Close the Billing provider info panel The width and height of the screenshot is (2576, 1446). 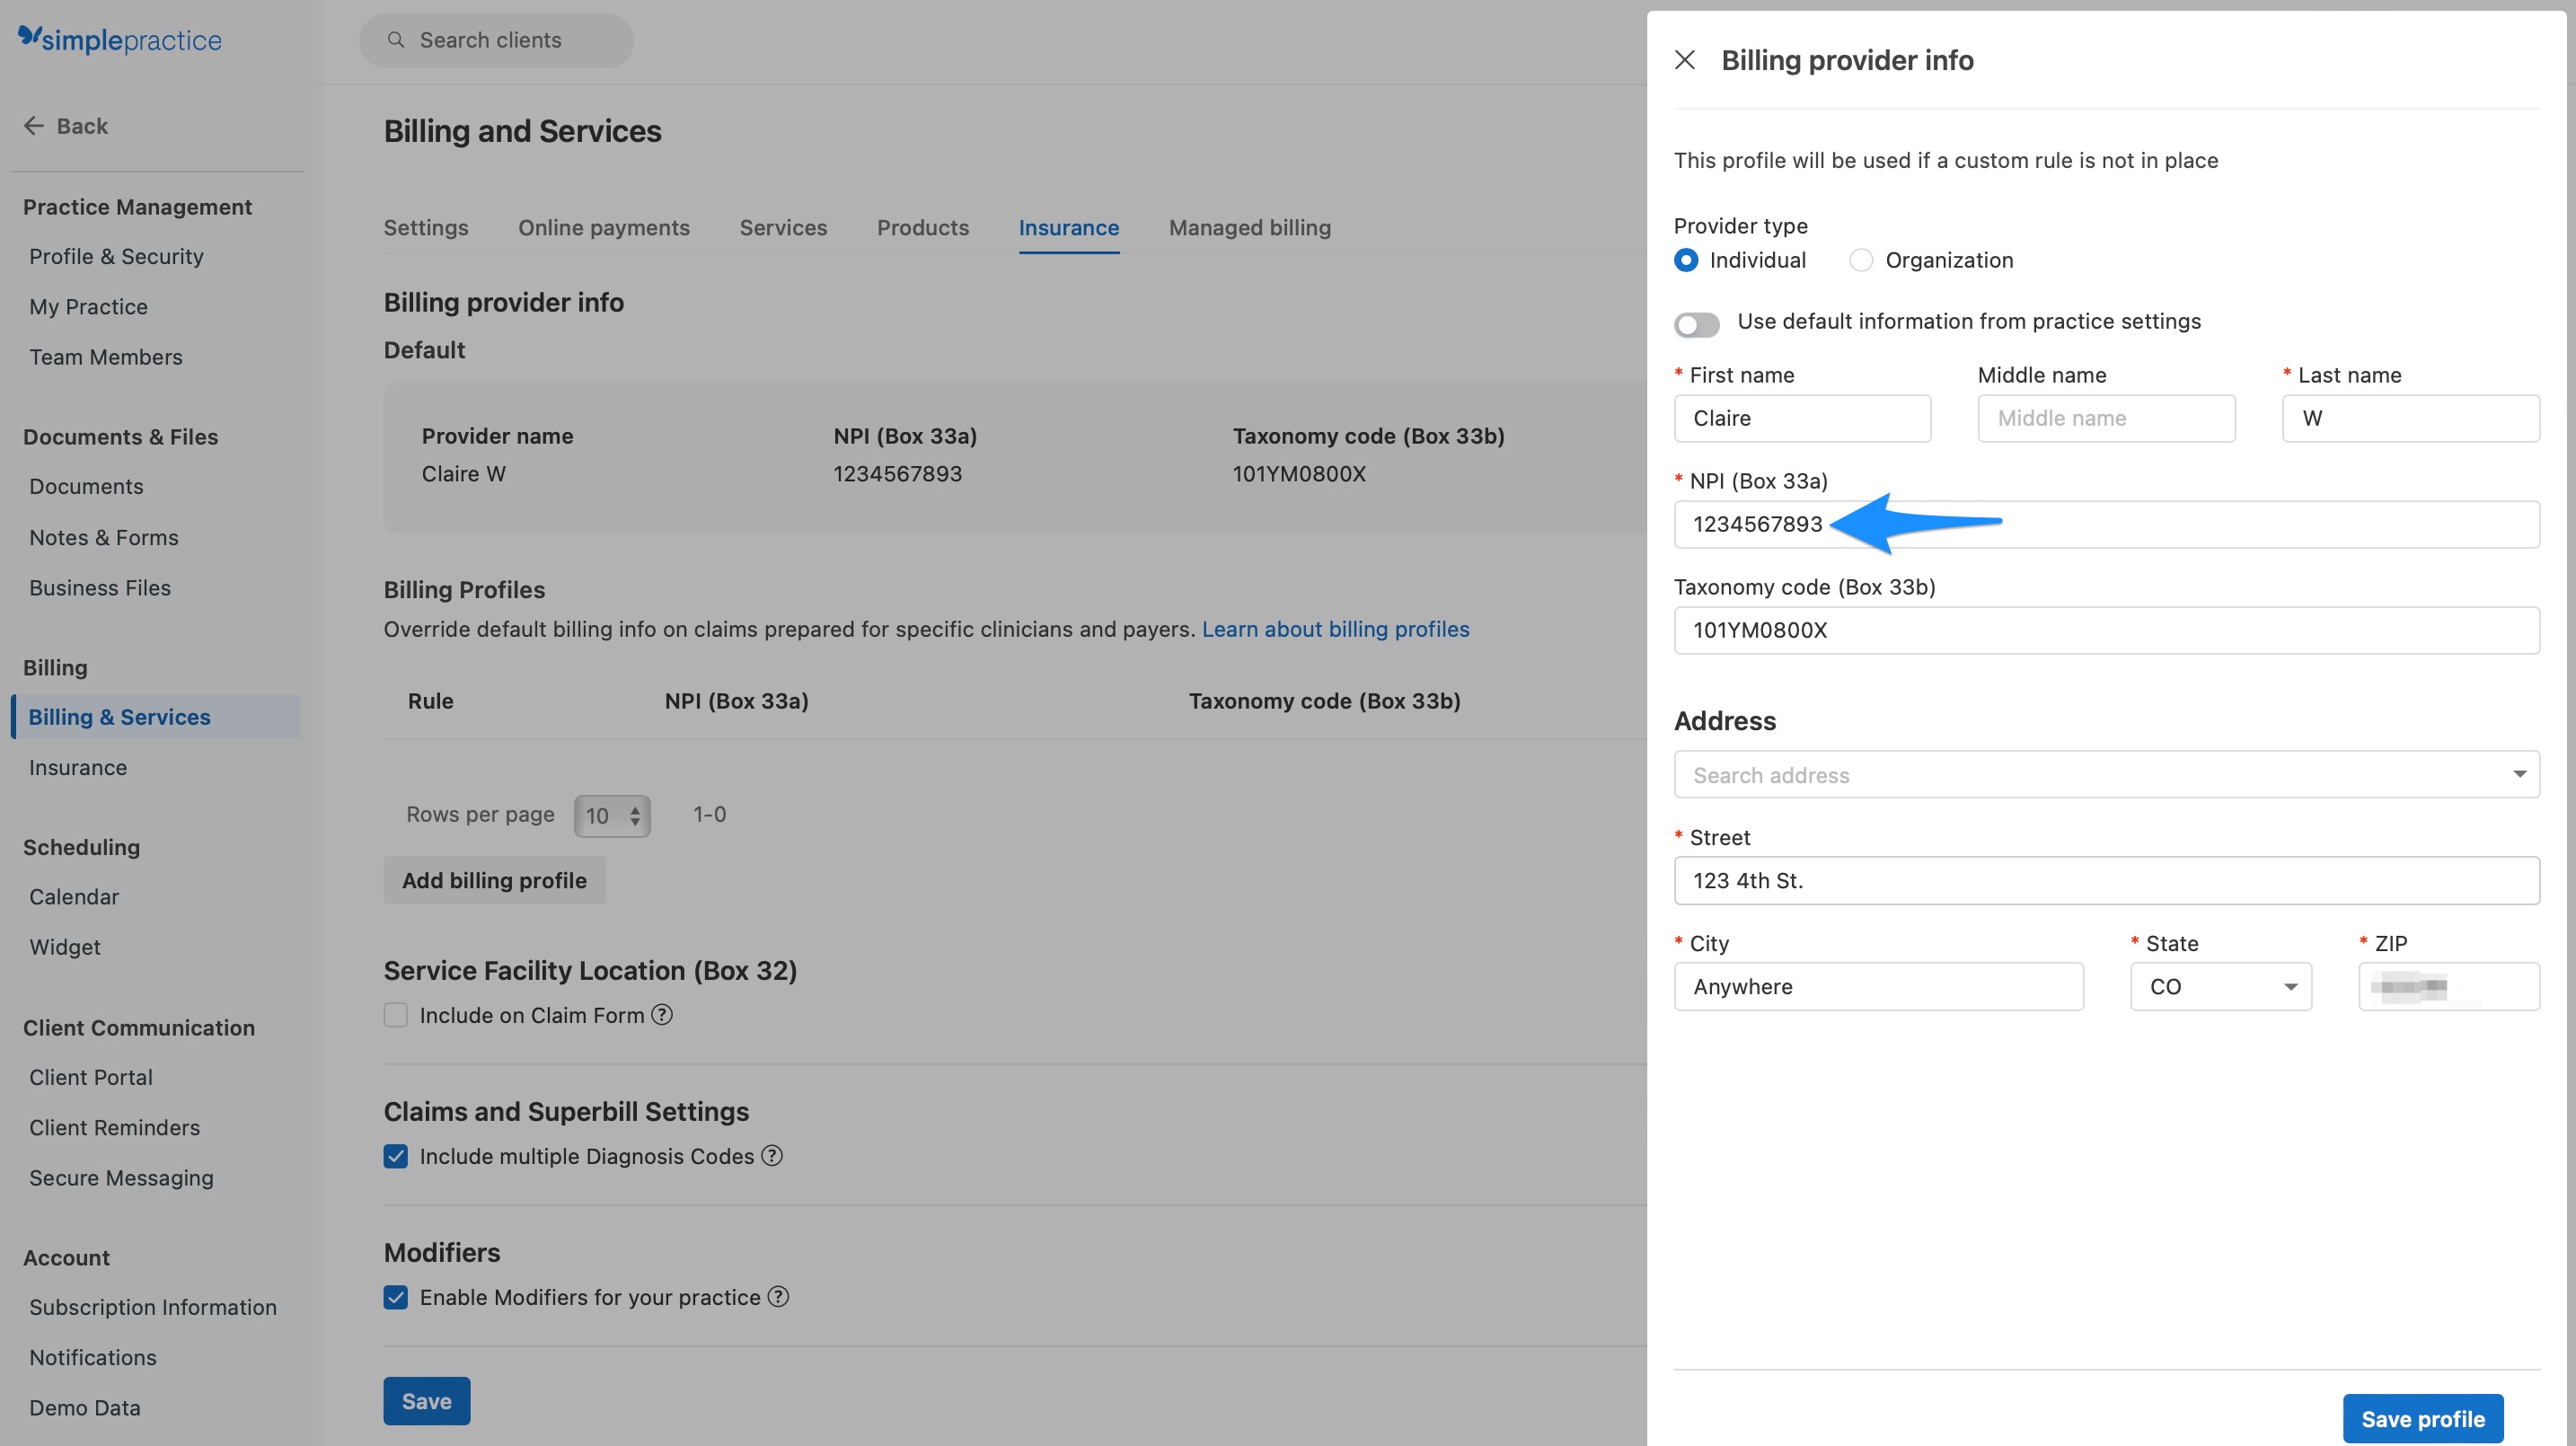coord(1684,60)
